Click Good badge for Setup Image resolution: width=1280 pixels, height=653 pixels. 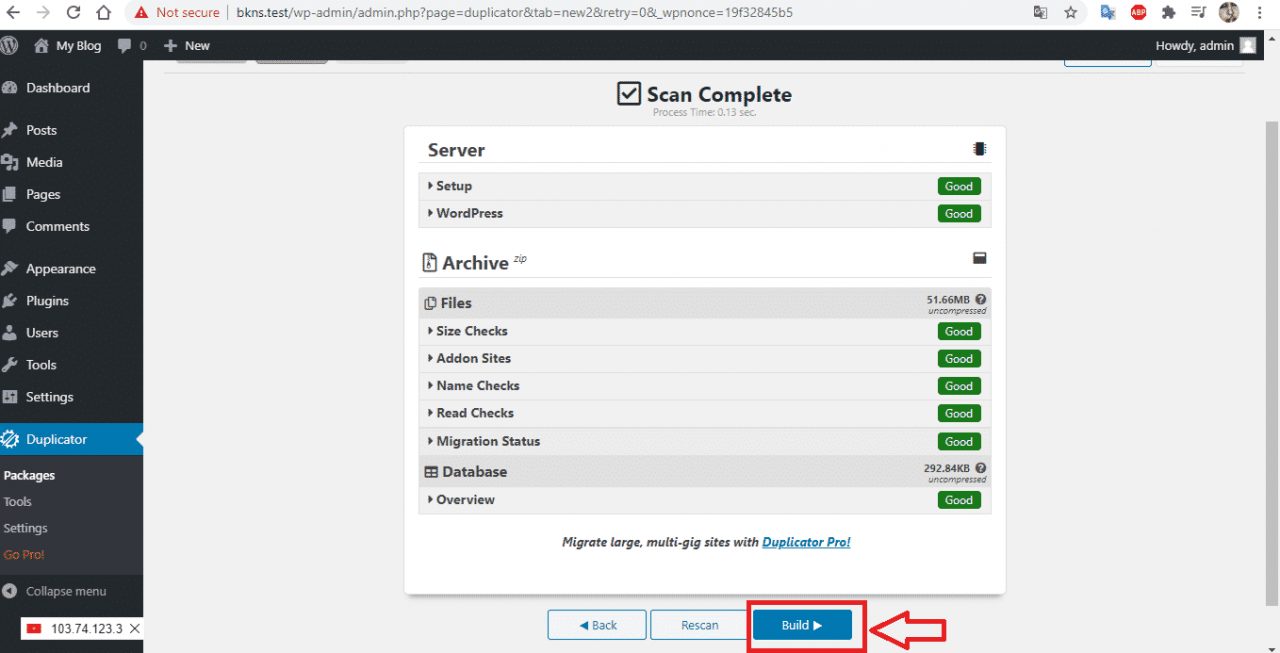coord(959,186)
